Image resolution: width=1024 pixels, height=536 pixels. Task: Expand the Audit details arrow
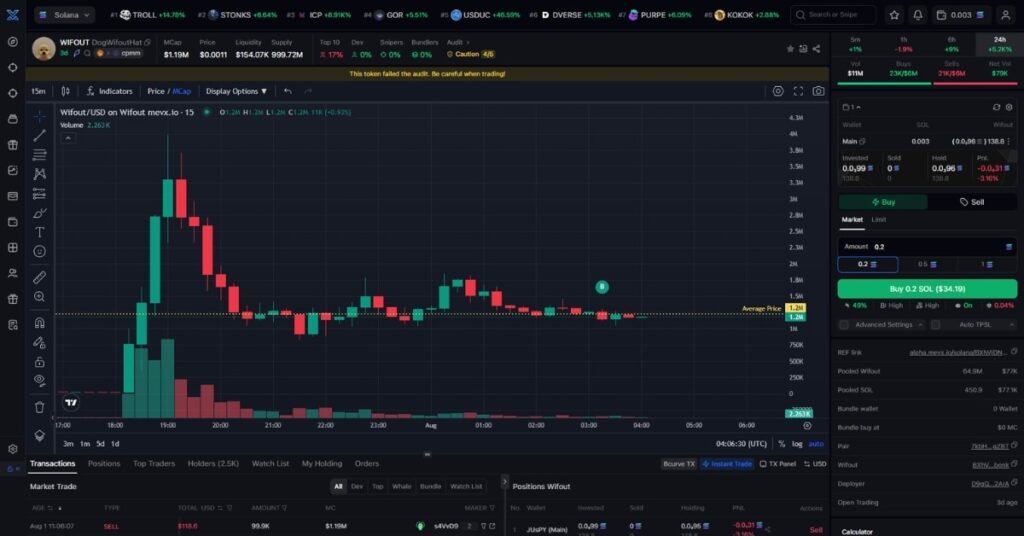(468, 42)
